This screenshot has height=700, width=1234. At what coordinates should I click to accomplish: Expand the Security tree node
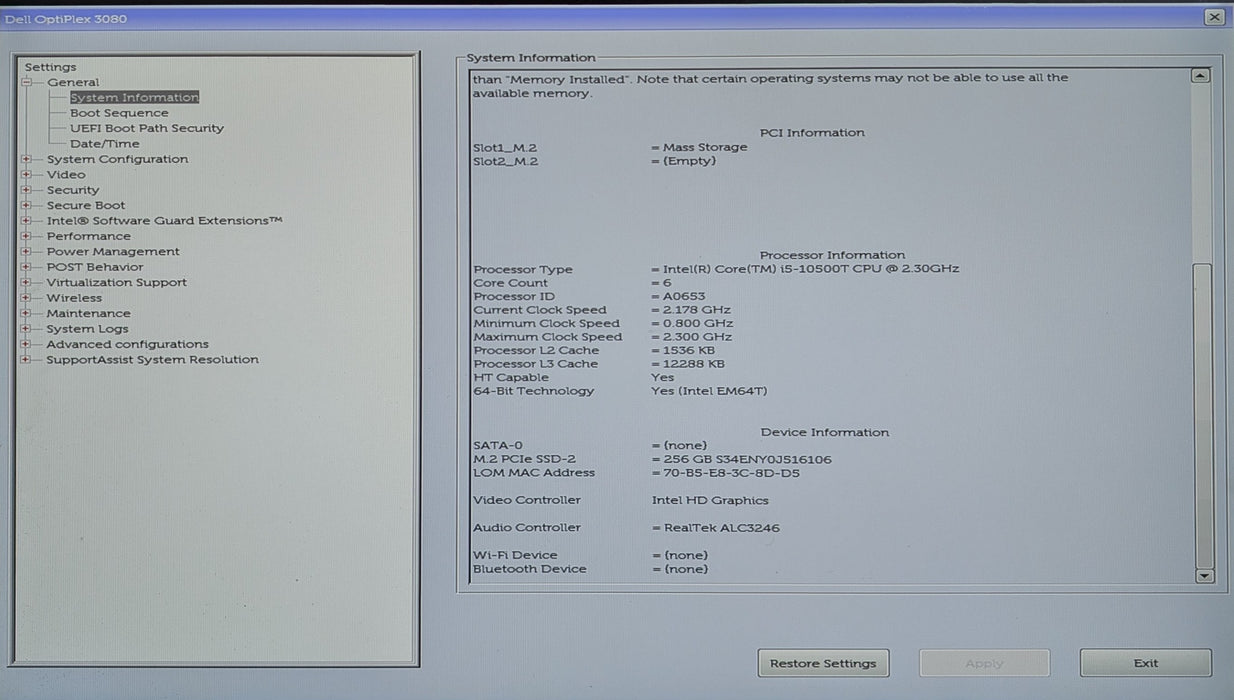click(x=26, y=190)
